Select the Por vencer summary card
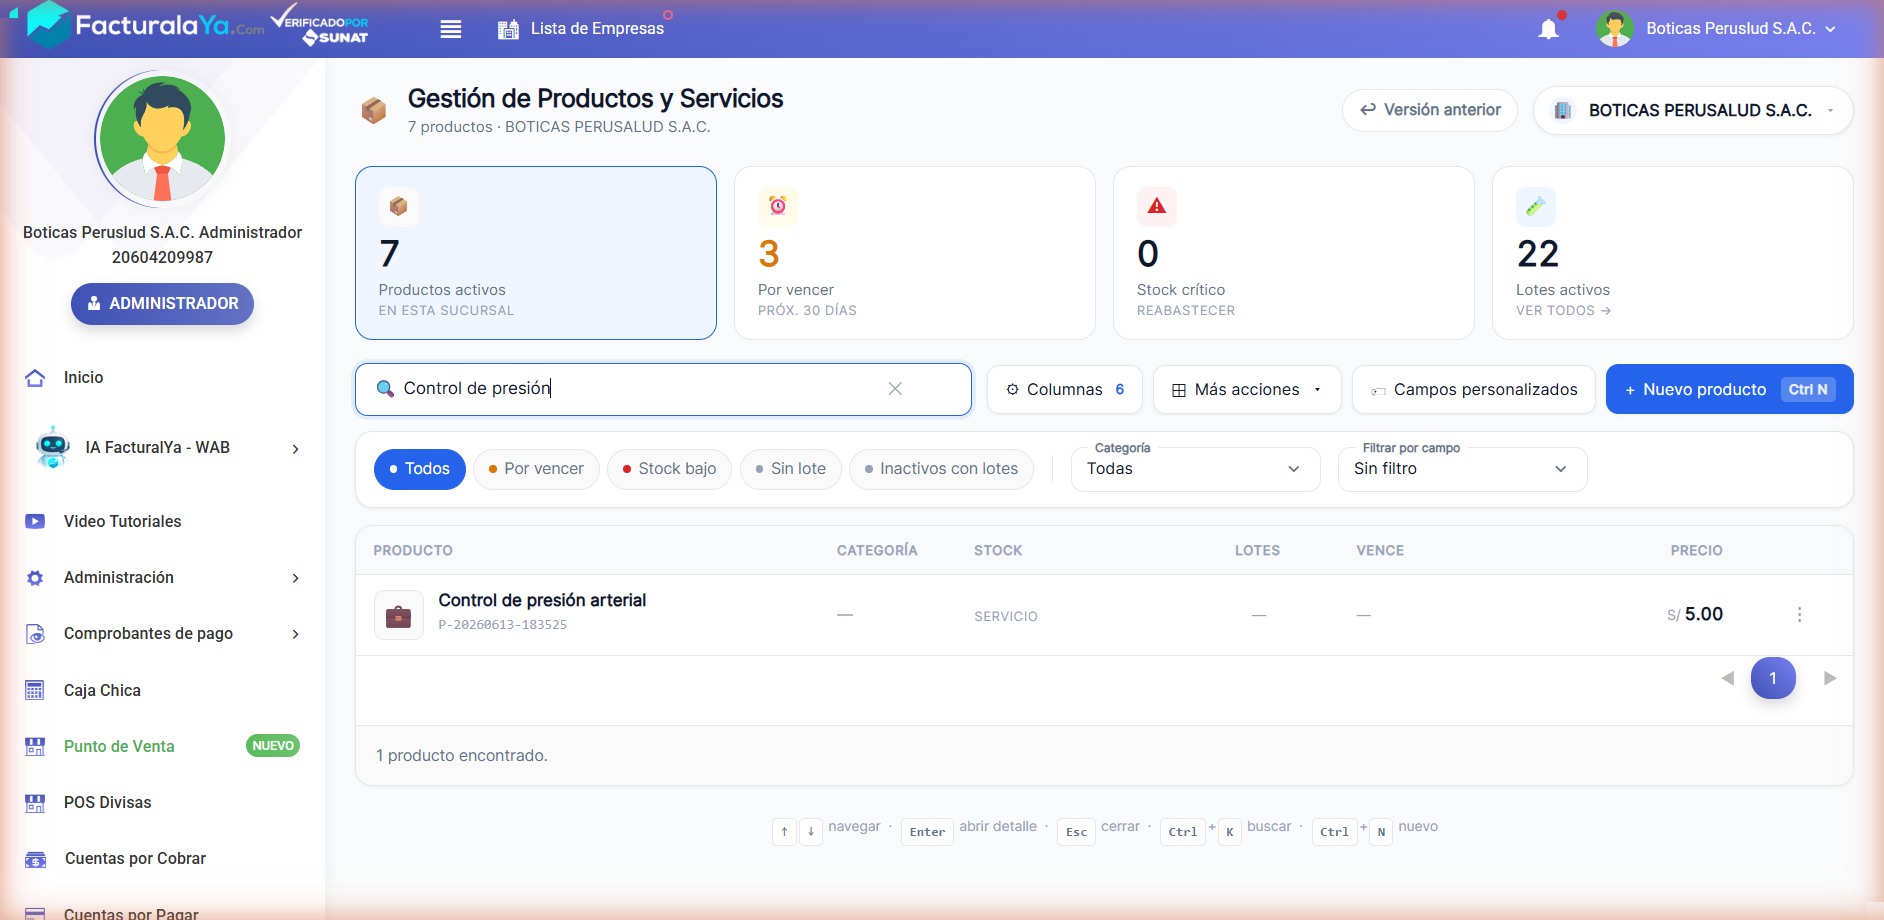 click(915, 253)
